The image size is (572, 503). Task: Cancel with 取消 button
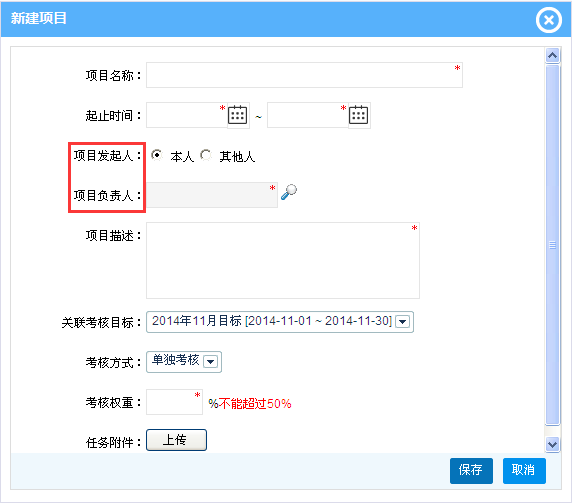524,471
